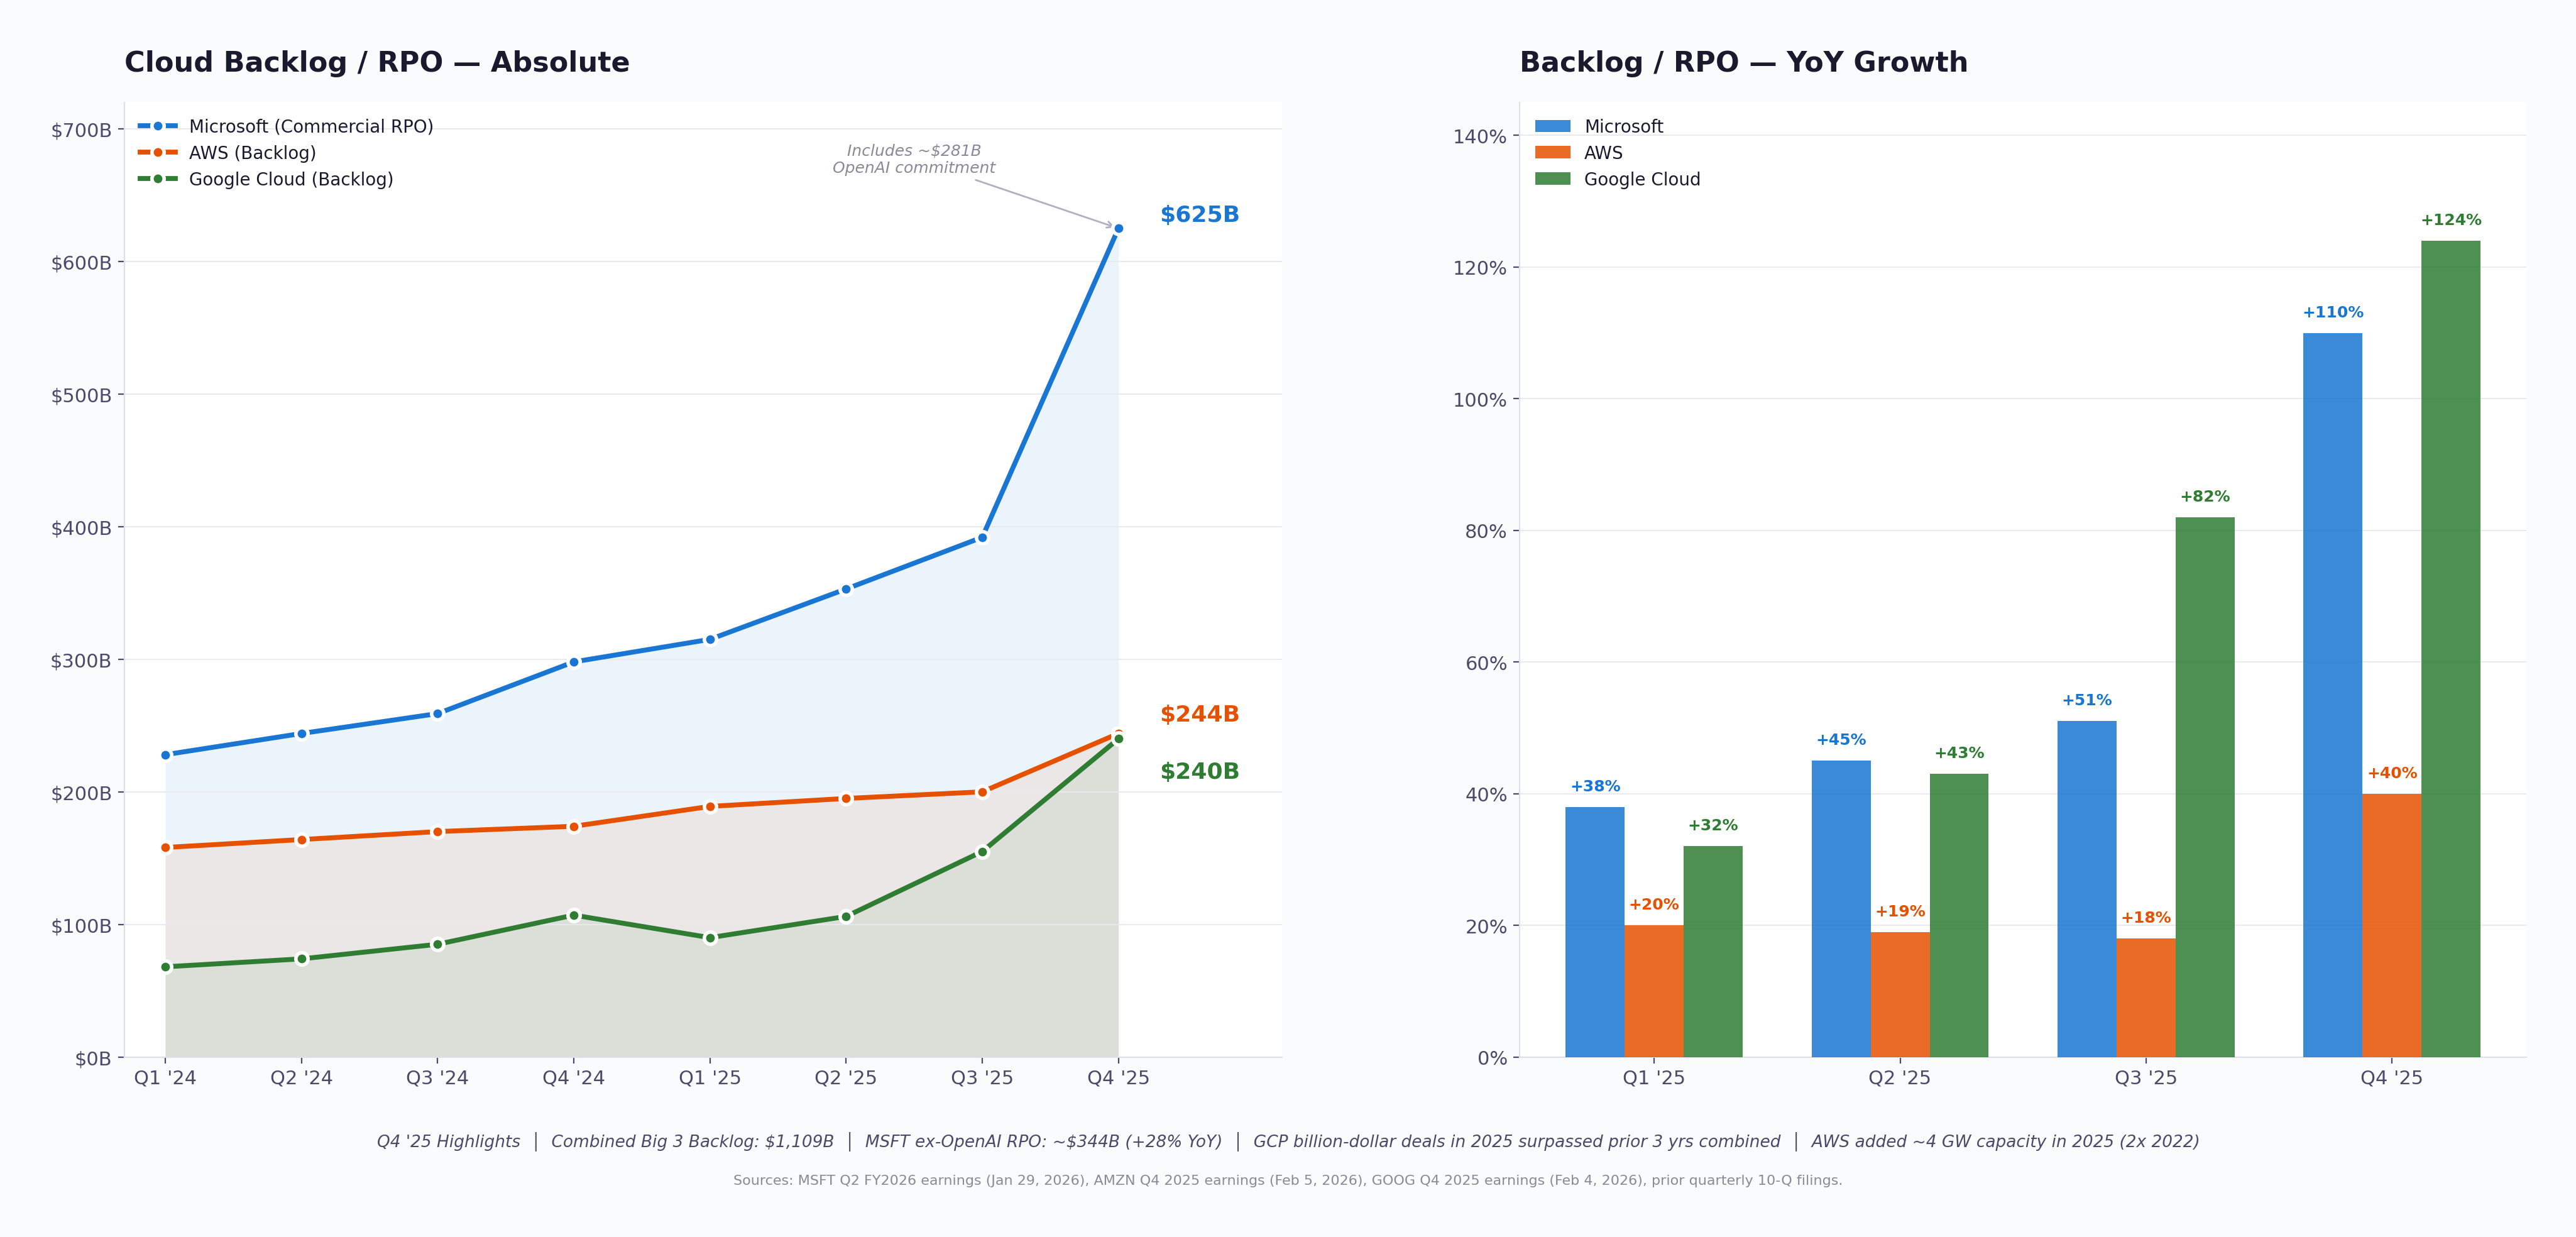Click the +38% Microsoft Q1 '25 bar
The width and height of the screenshot is (2576, 1237).
1594,932
